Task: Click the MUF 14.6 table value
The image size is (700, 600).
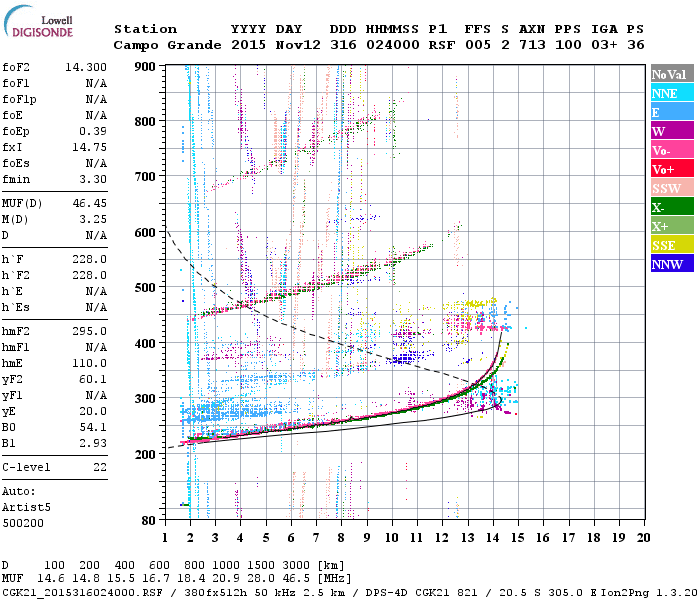Action: click(x=51, y=579)
